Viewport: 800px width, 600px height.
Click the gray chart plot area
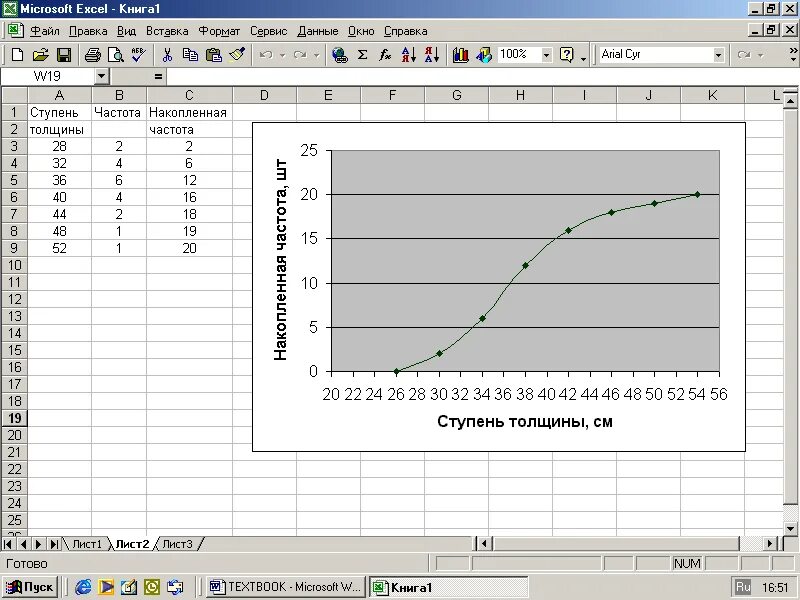click(x=525, y=260)
